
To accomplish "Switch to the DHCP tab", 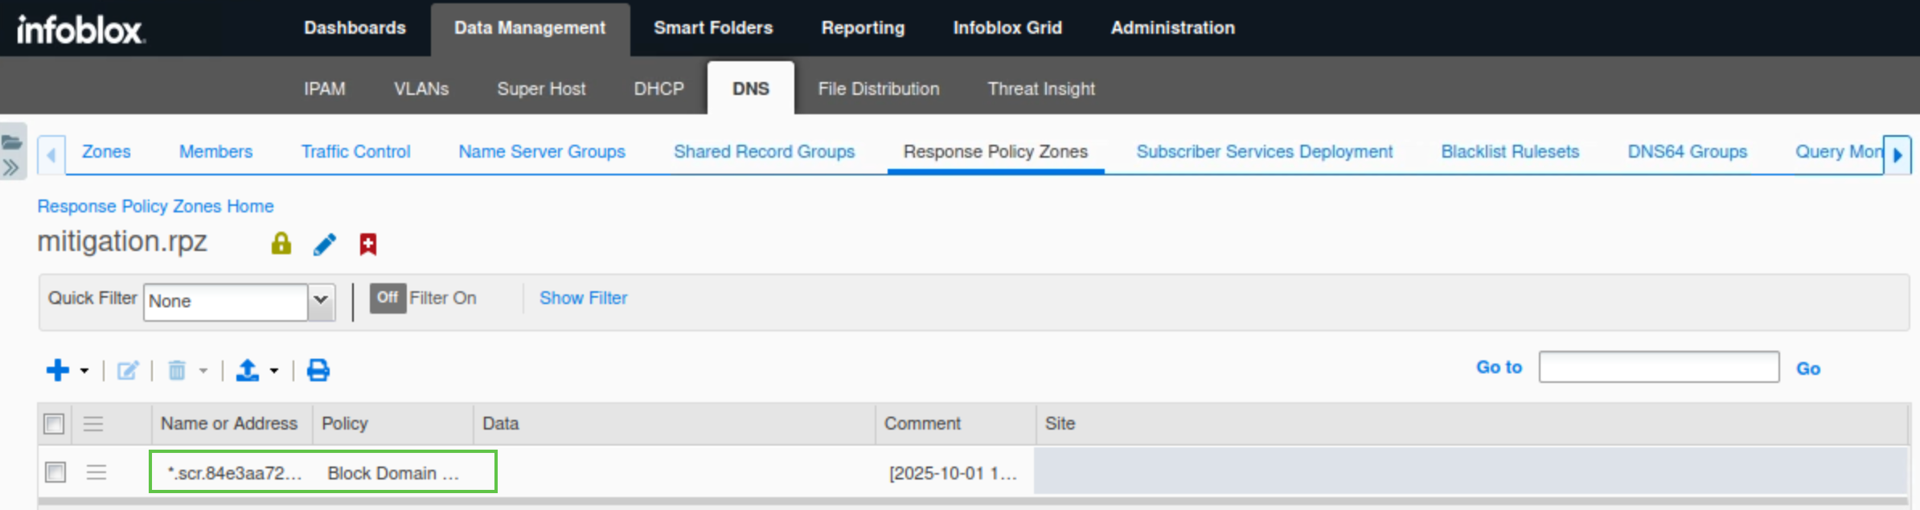I will pyautogui.click(x=659, y=89).
